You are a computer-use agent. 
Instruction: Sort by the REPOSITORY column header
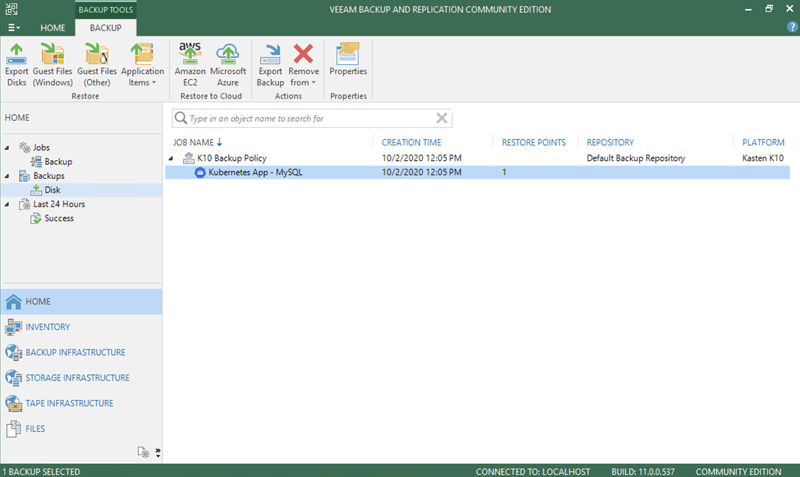point(610,142)
